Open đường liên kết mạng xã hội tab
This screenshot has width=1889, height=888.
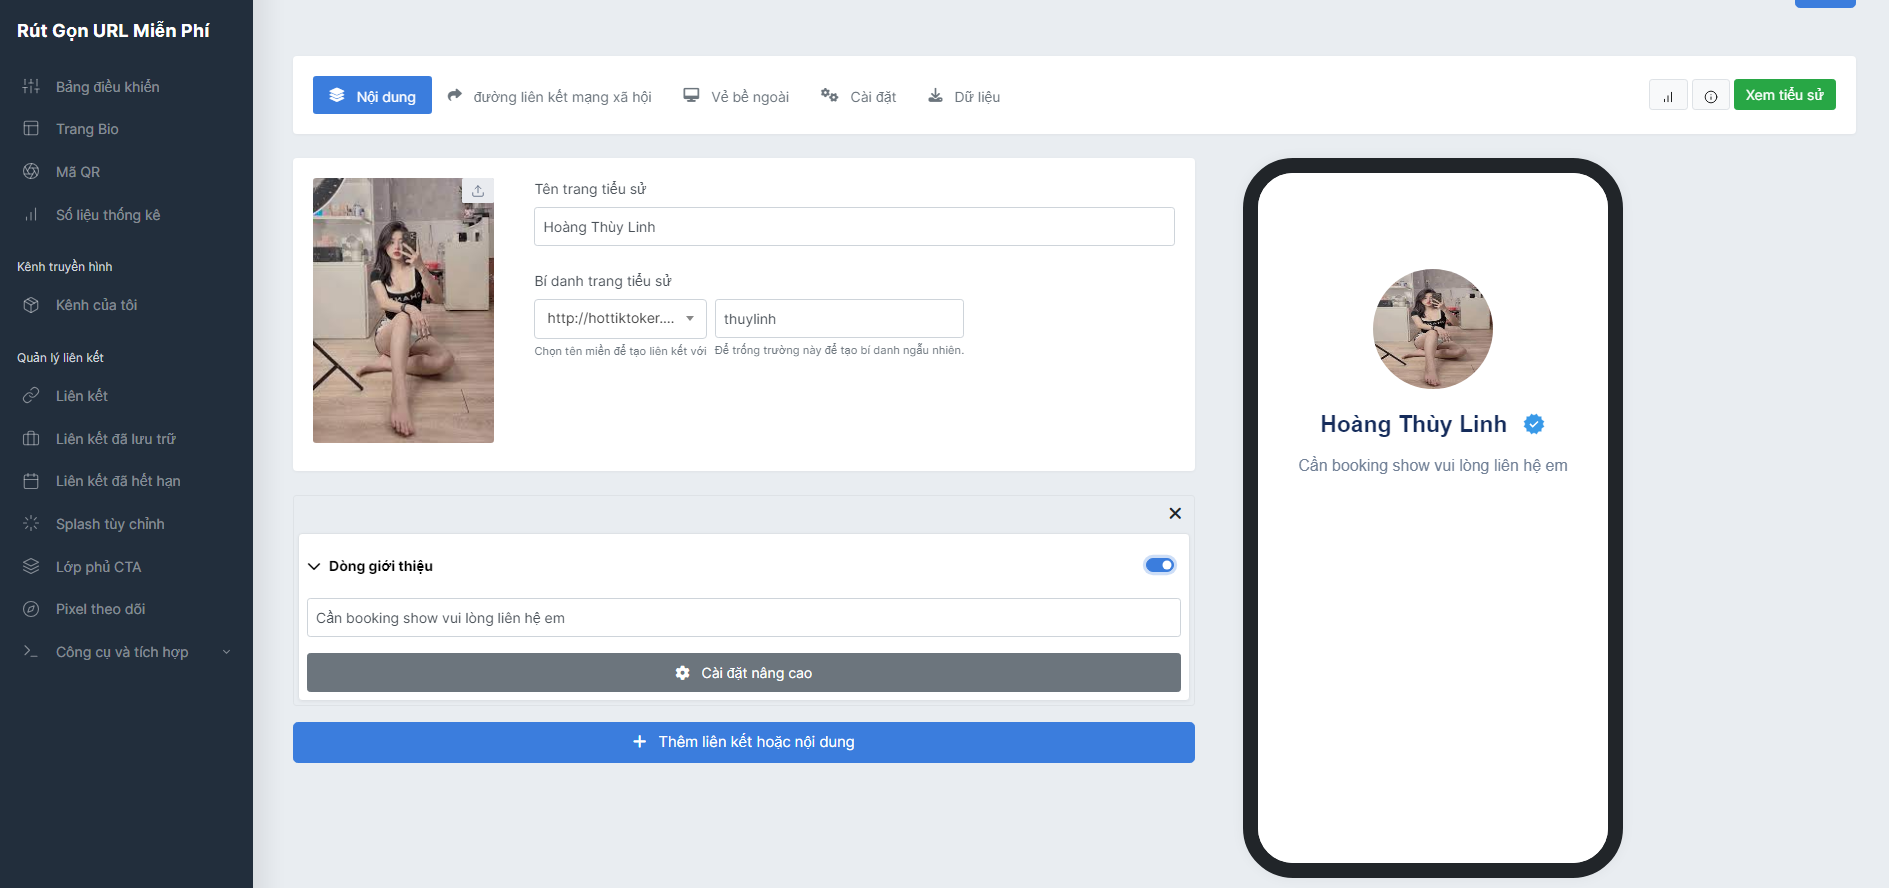coord(549,97)
